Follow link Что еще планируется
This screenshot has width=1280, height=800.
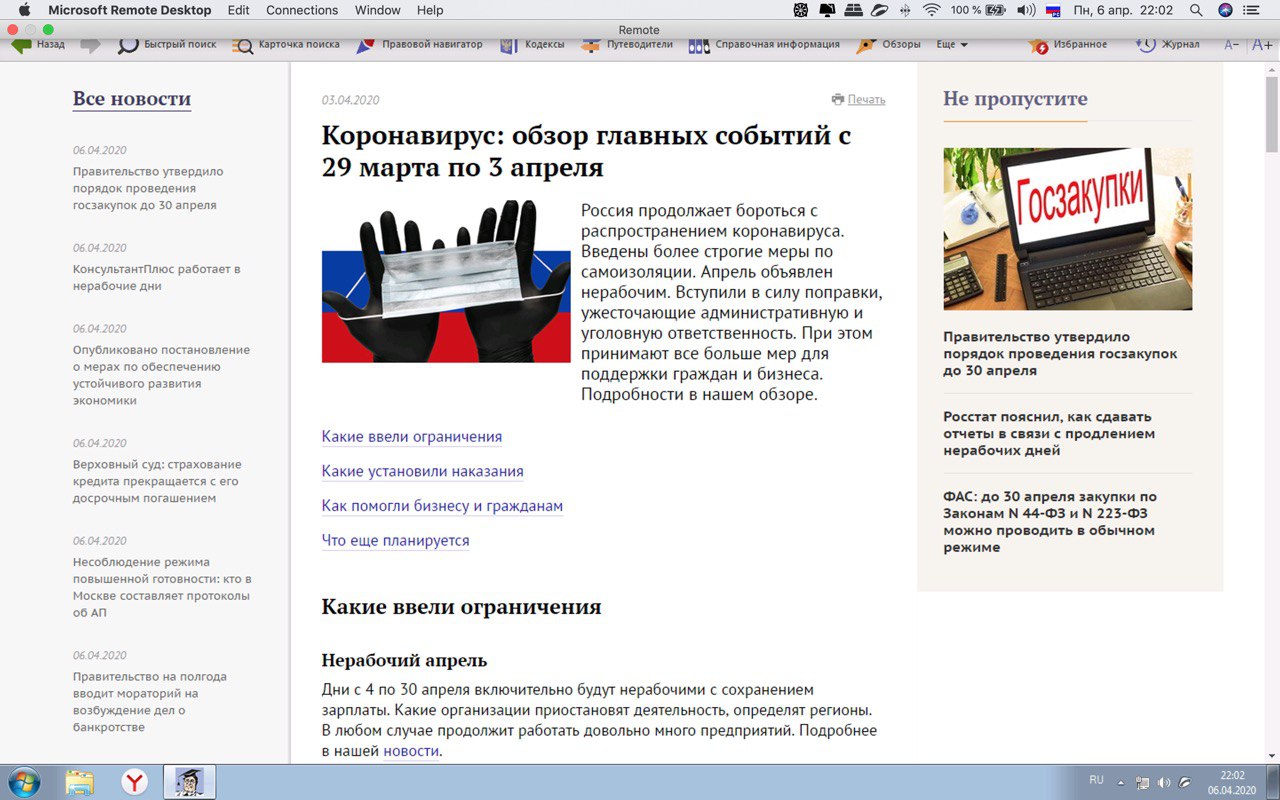click(395, 540)
